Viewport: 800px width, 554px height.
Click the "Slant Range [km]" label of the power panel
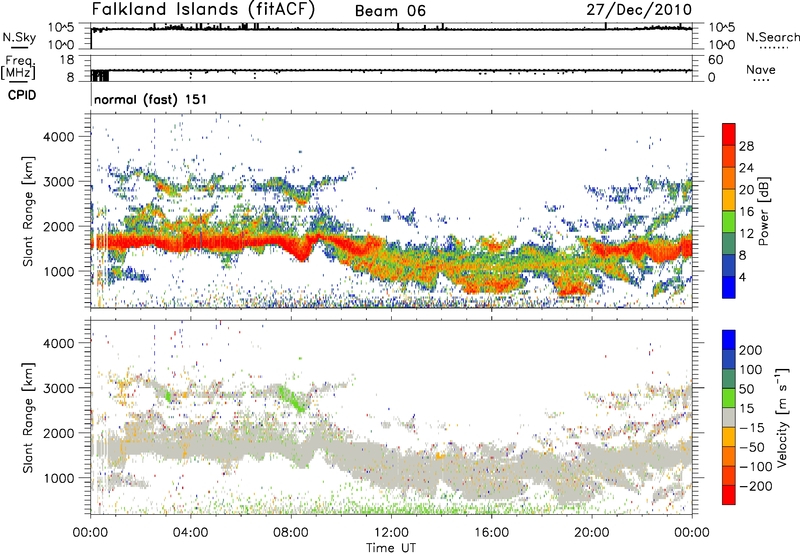click(x=28, y=211)
